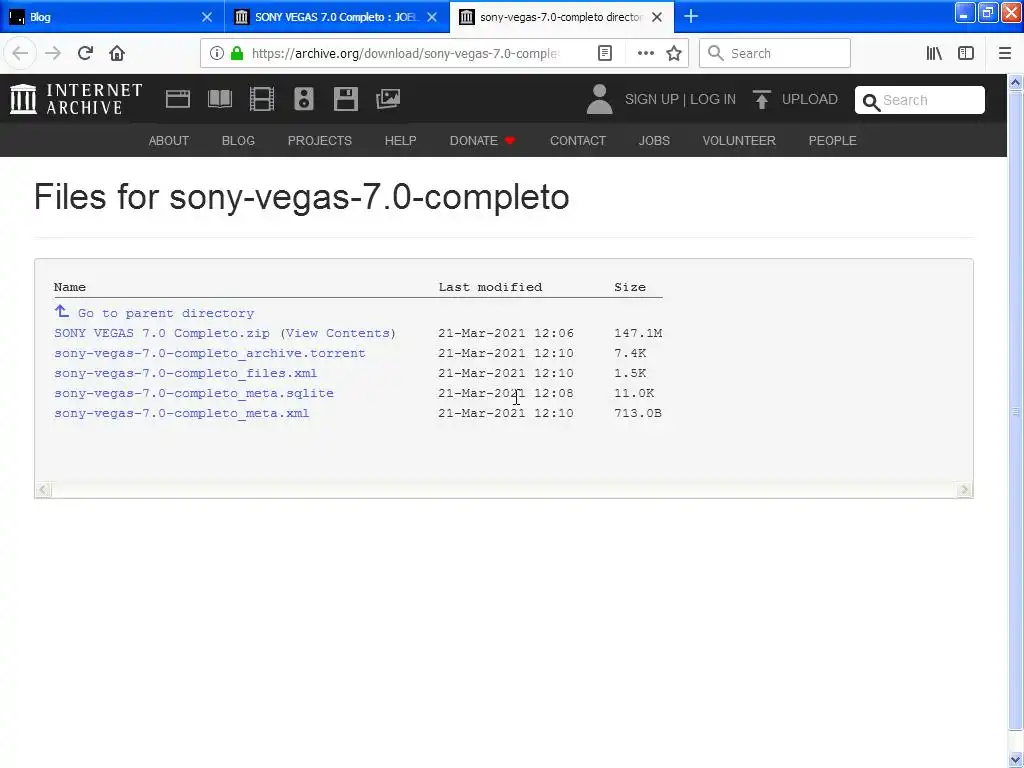This screenshot has height=768, width=1024.
Task: Open the Firefox hamburger menu
Action: [x=1005, y=53]
